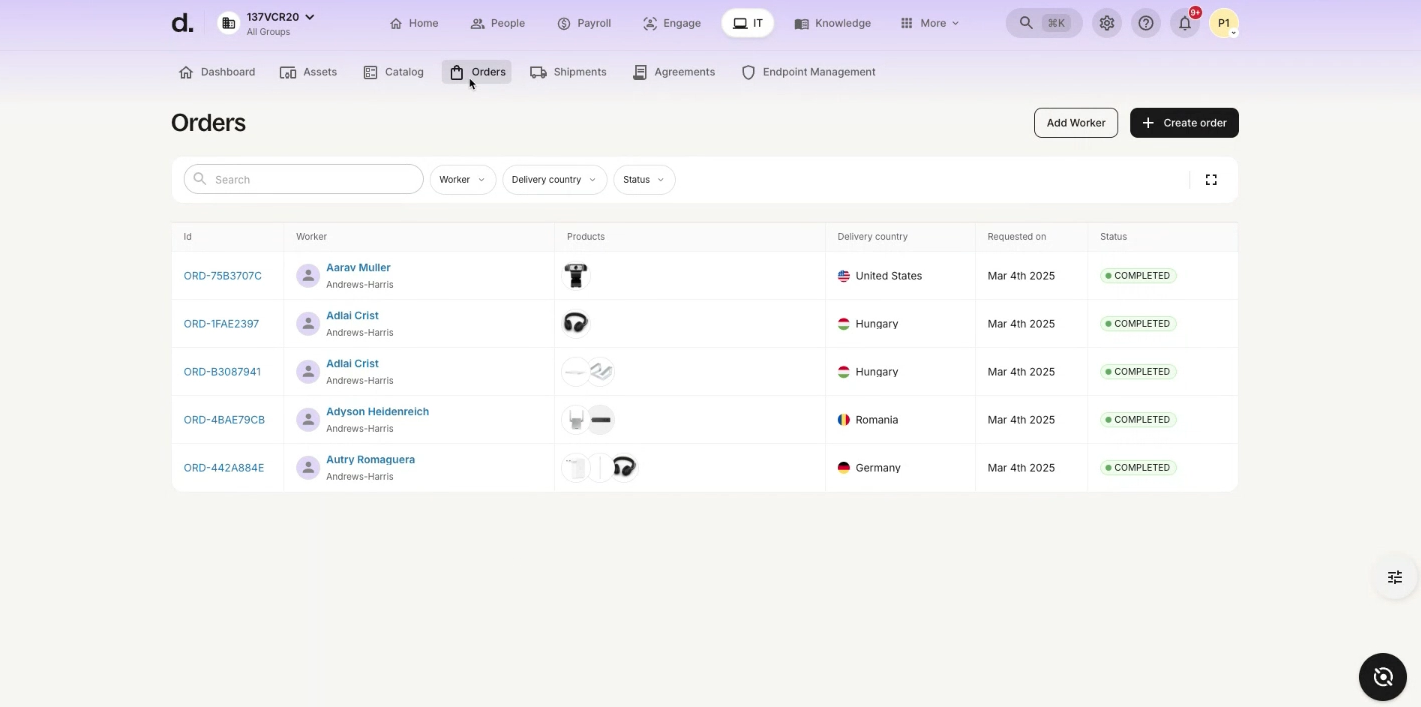Click the search magnifier in top bar
The image size is (1421, 707).
tap(1026, 23)
